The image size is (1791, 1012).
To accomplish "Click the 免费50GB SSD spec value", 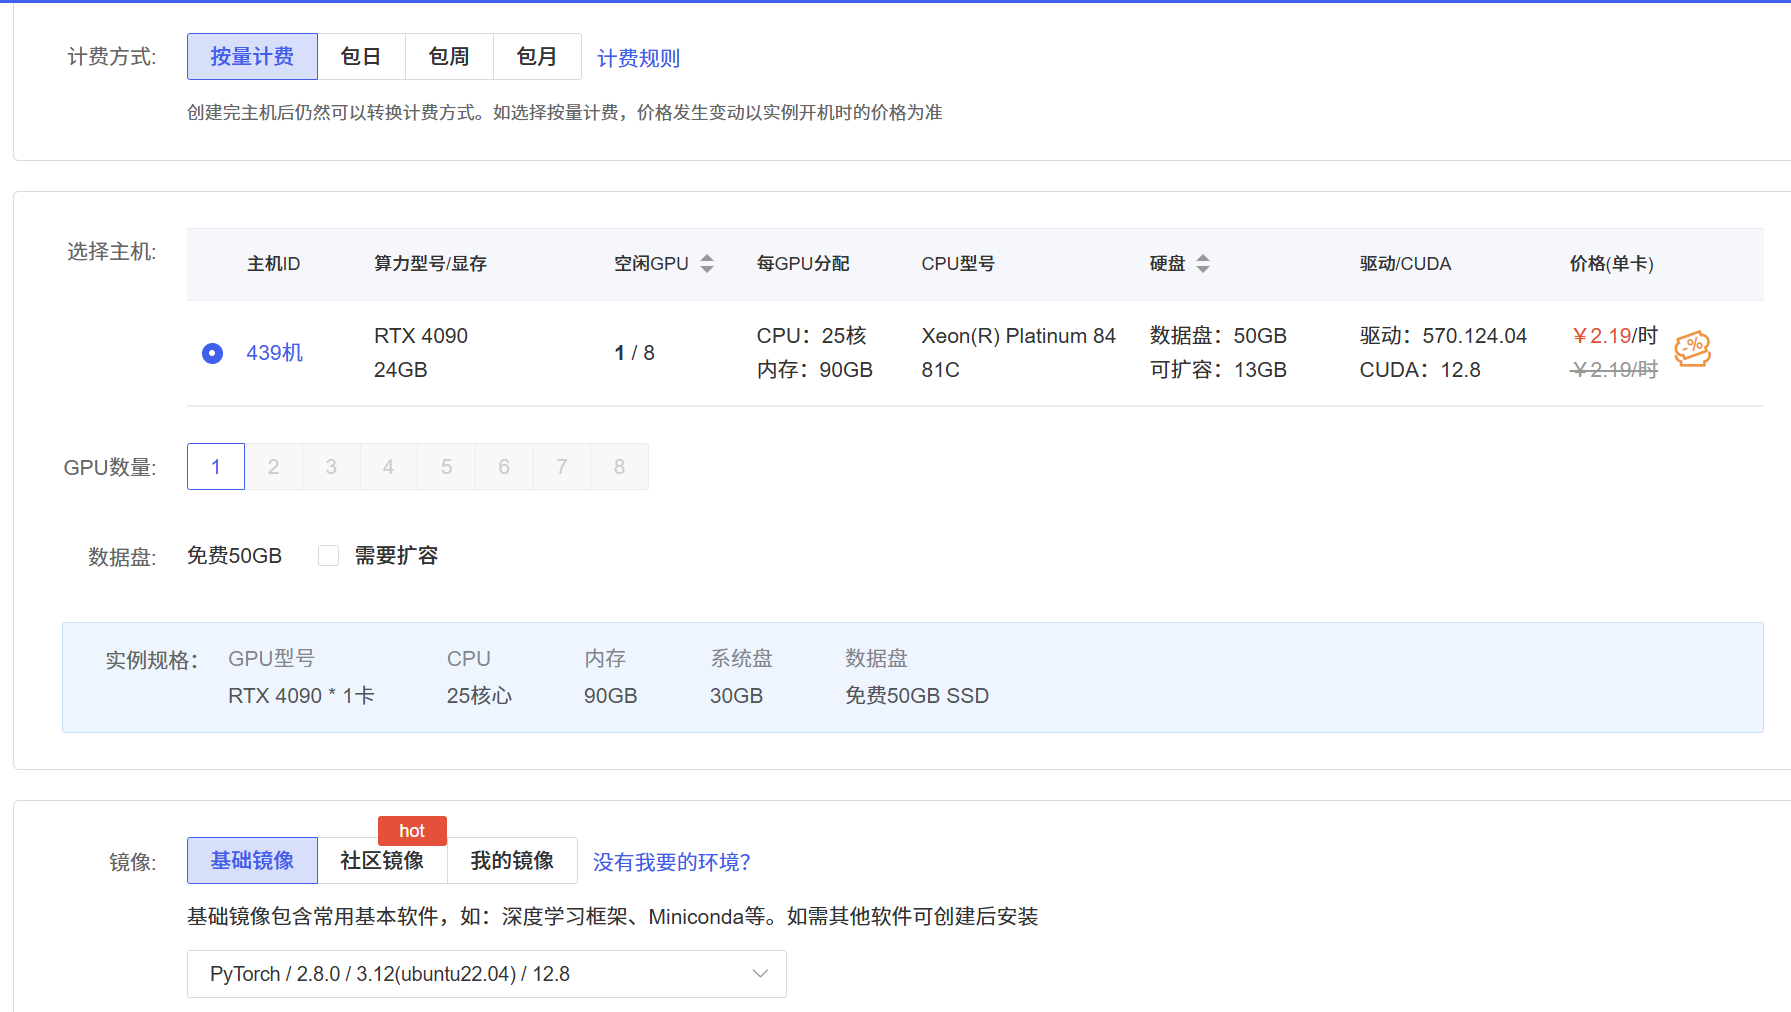I will click(x=917, y=696).
